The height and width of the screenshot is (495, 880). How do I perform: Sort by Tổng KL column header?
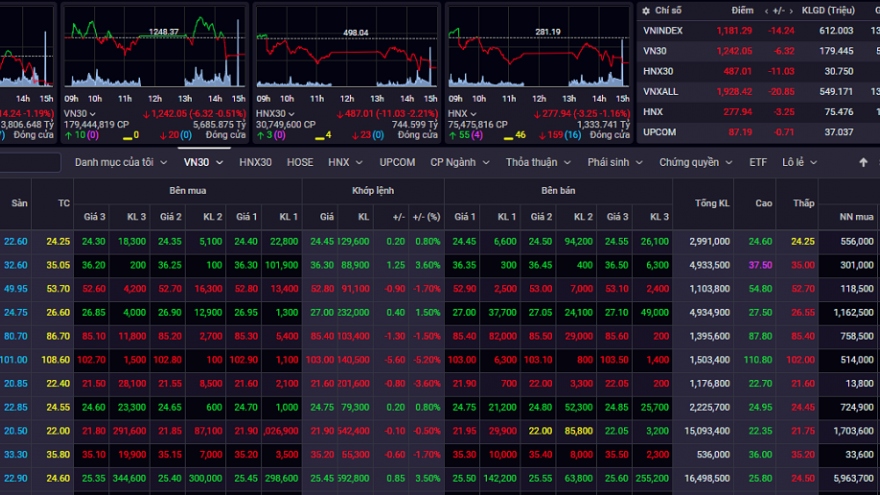(x=710, y=204)
